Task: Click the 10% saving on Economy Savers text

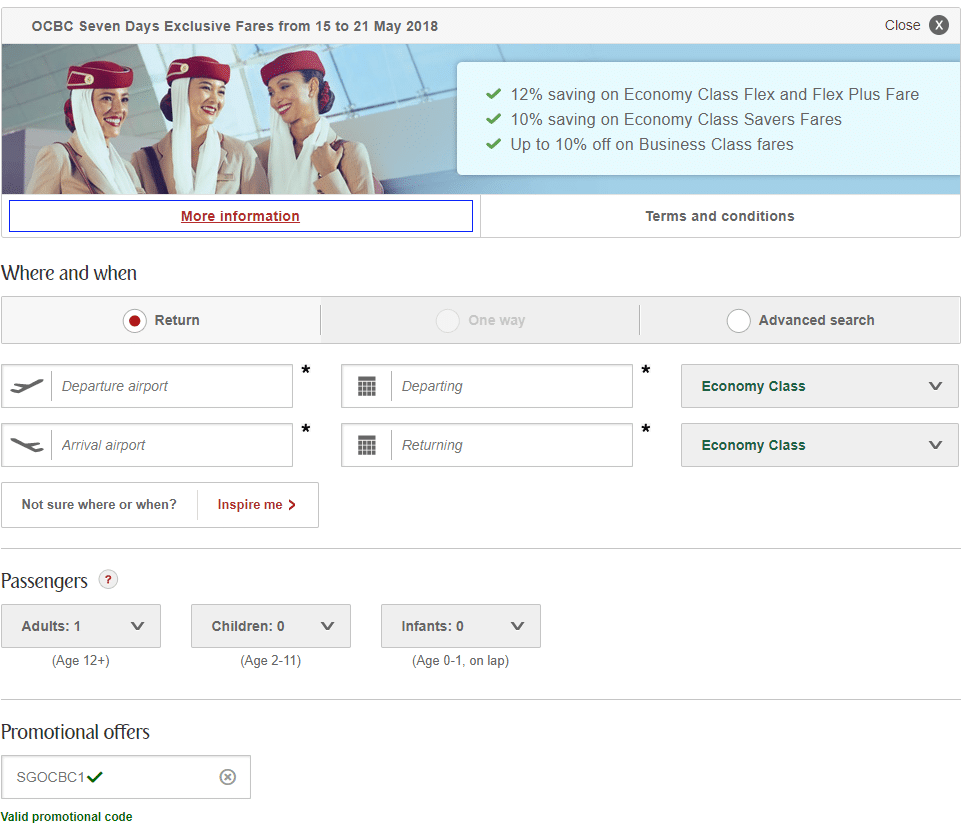Action: pyautogui.click(x=676, y=119)
